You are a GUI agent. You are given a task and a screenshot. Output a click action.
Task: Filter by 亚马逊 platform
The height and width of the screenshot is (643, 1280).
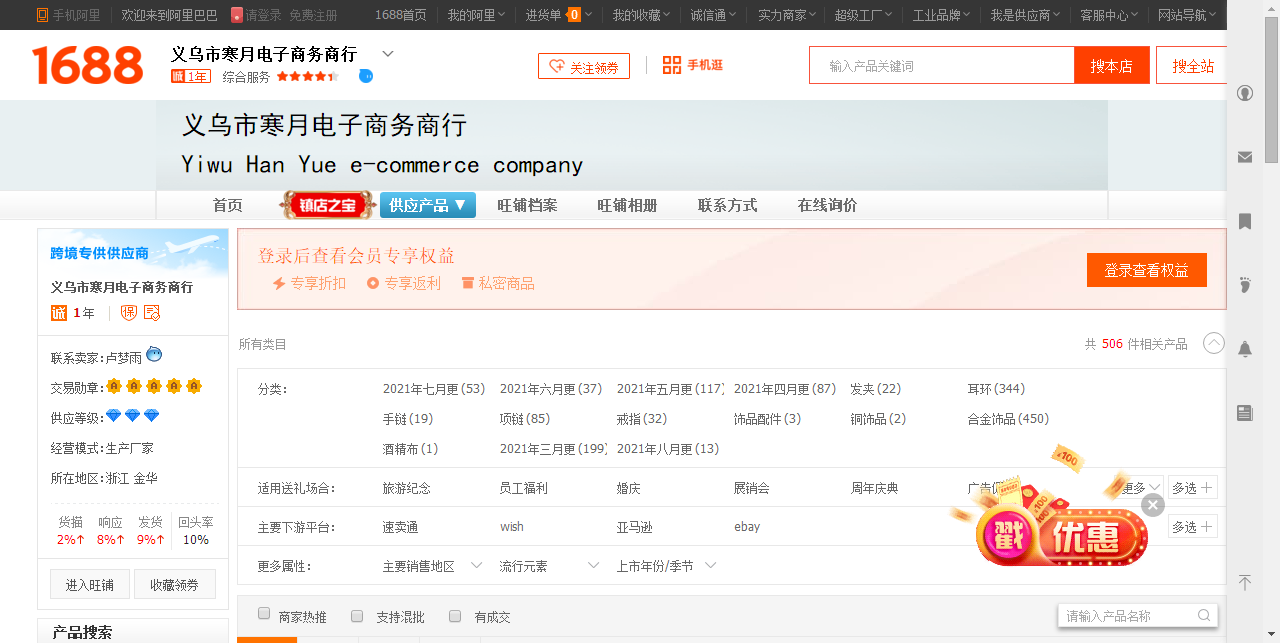634,527
